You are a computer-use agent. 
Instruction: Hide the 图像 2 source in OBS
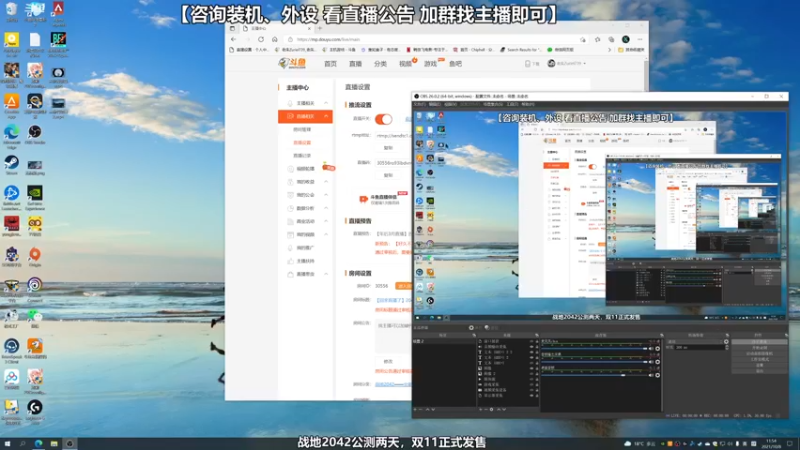pos(532,373)
